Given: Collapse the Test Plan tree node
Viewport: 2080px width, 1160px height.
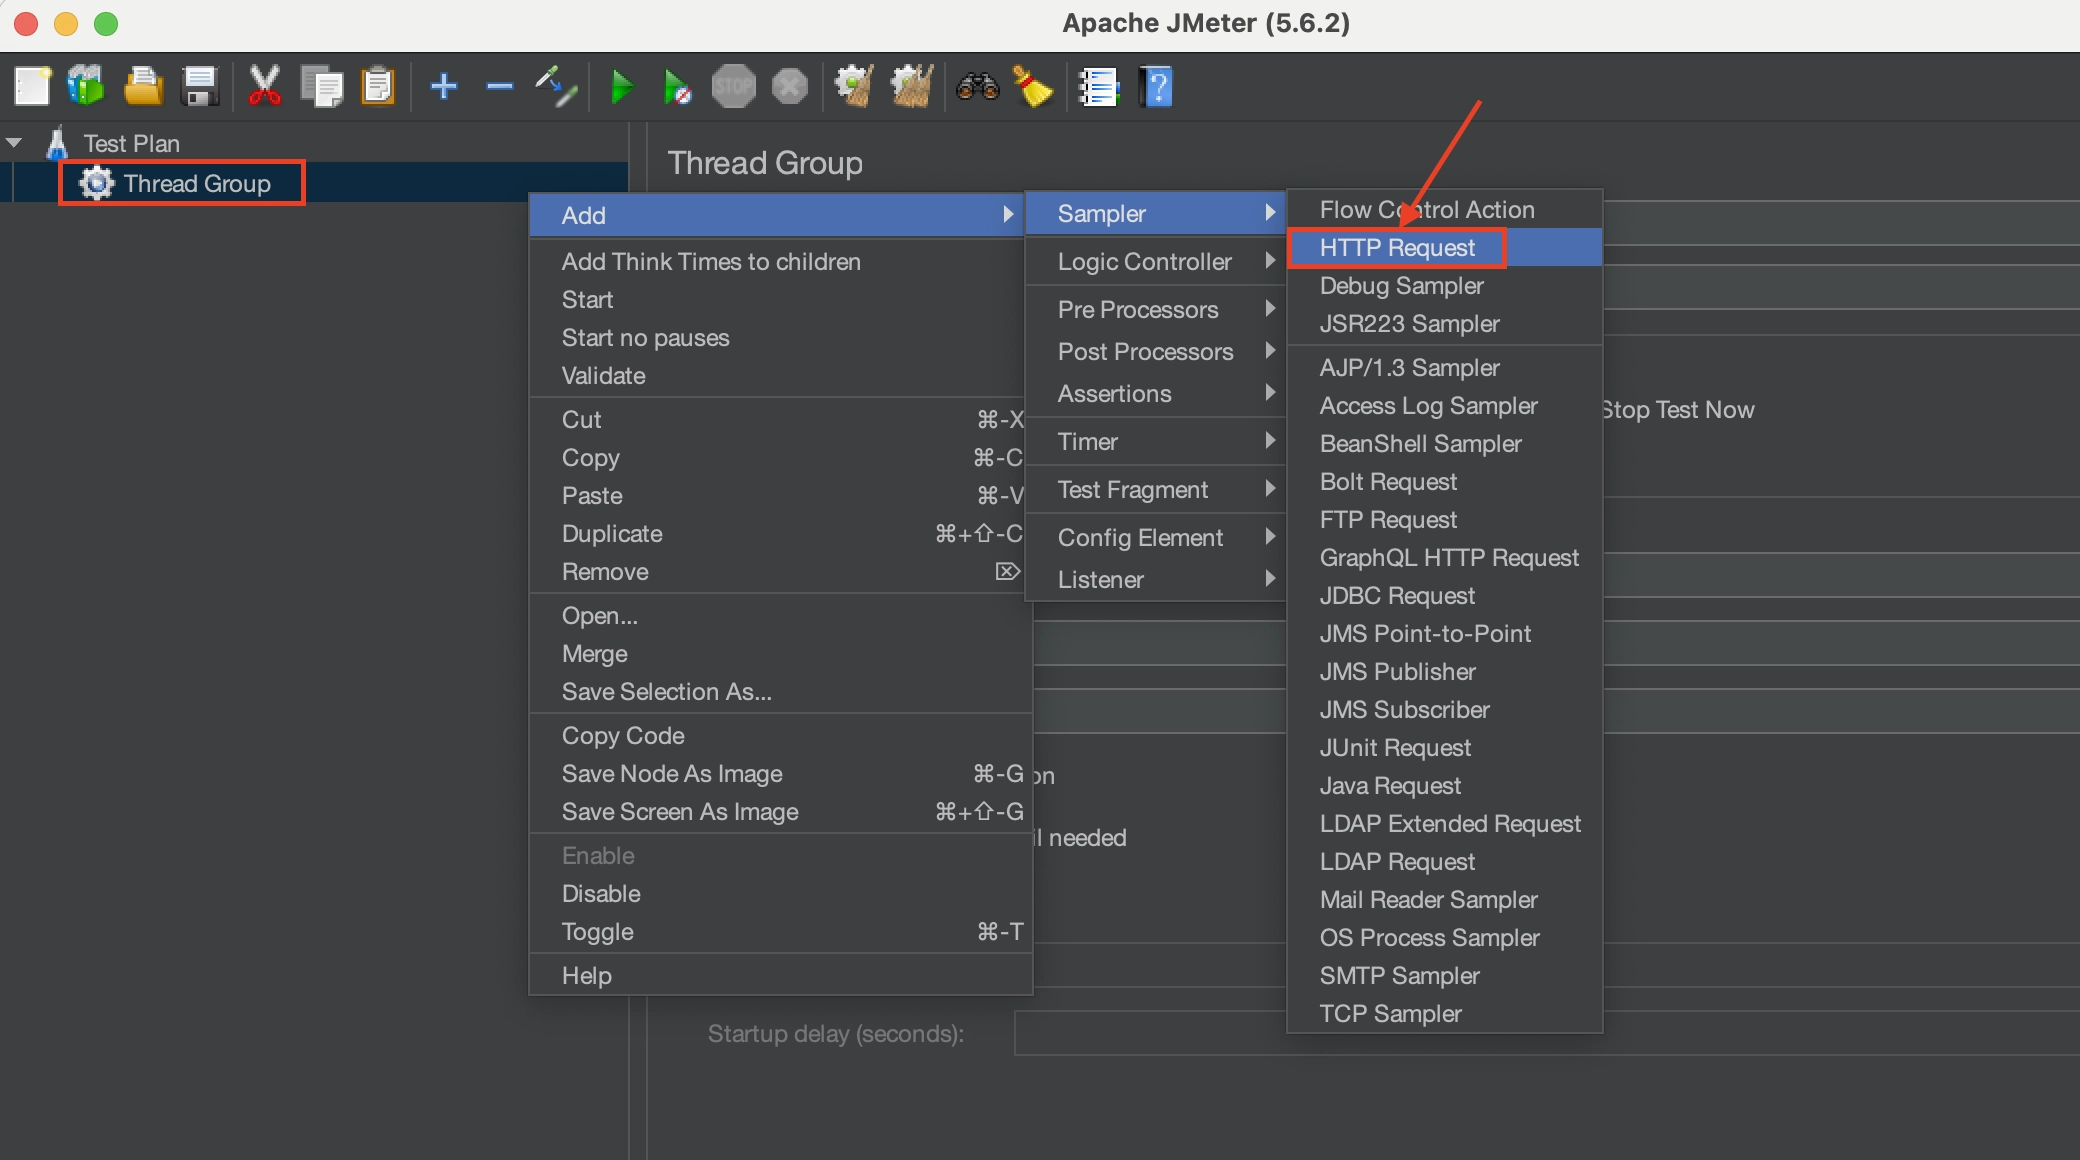Looking at the screenshot, I should coord(15,143).
